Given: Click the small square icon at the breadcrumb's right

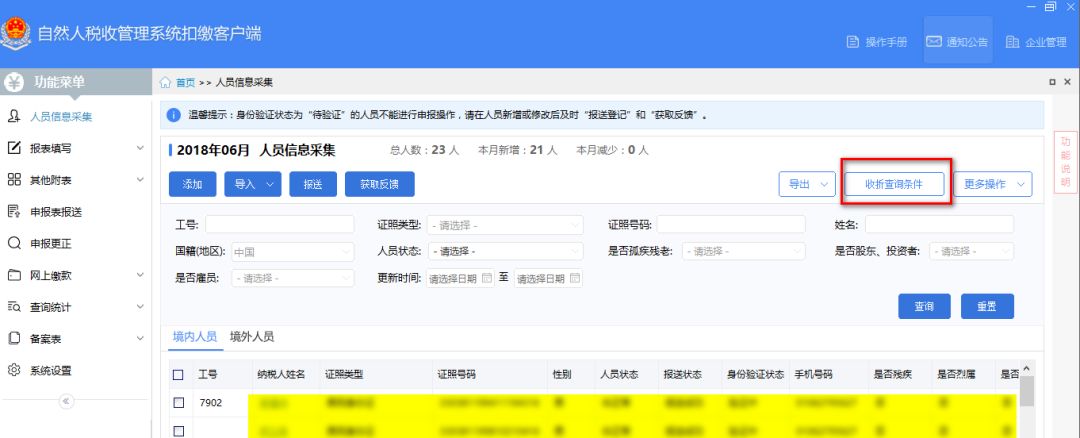Looking at the screenshot, I should (x=1052, y=82).
